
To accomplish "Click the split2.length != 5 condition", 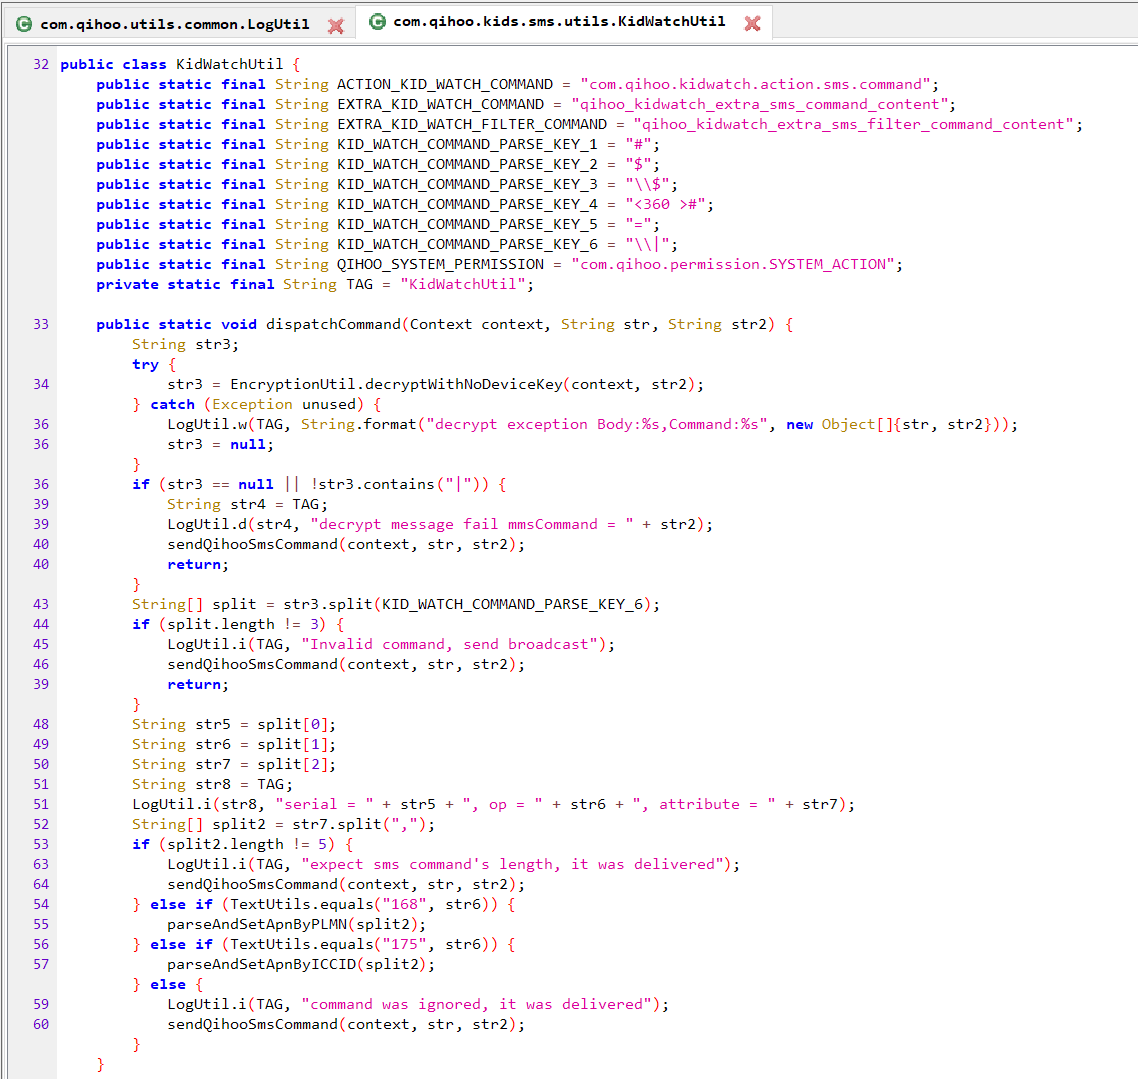I will tap(247, 845).
